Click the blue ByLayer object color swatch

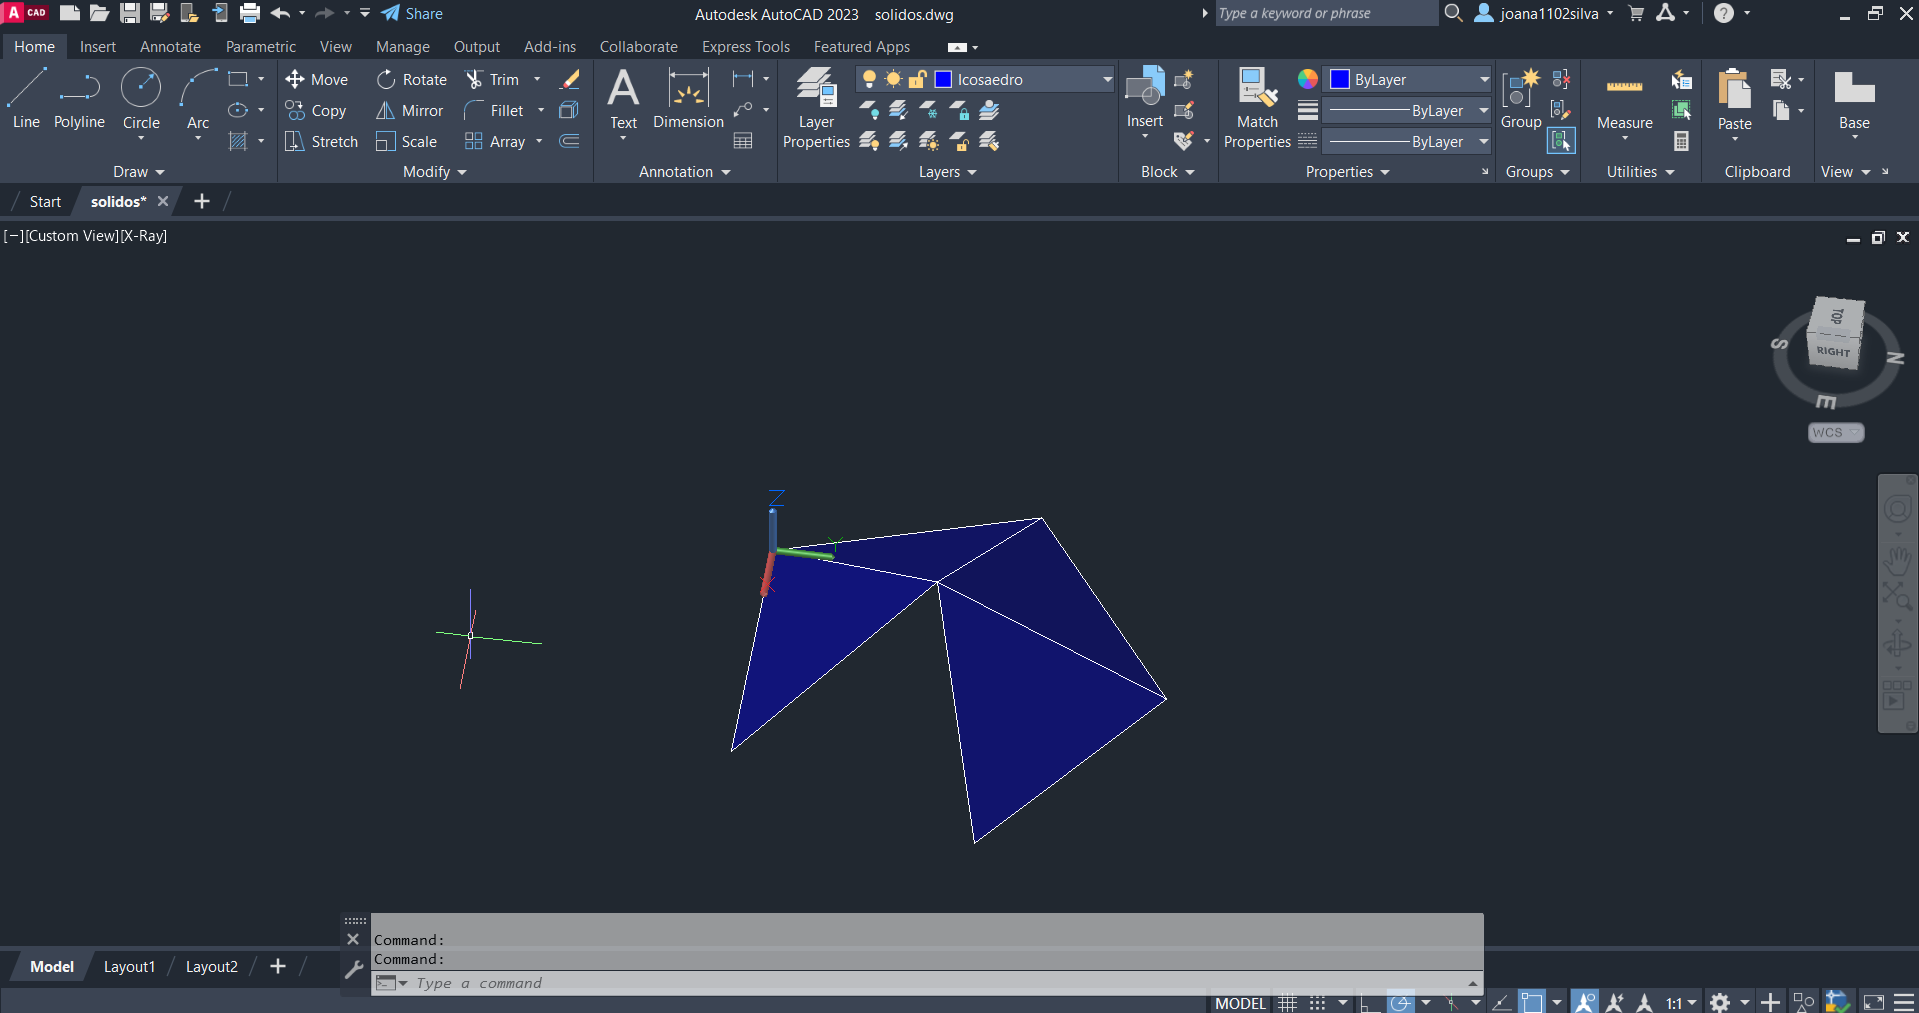tap(1340, 80)
